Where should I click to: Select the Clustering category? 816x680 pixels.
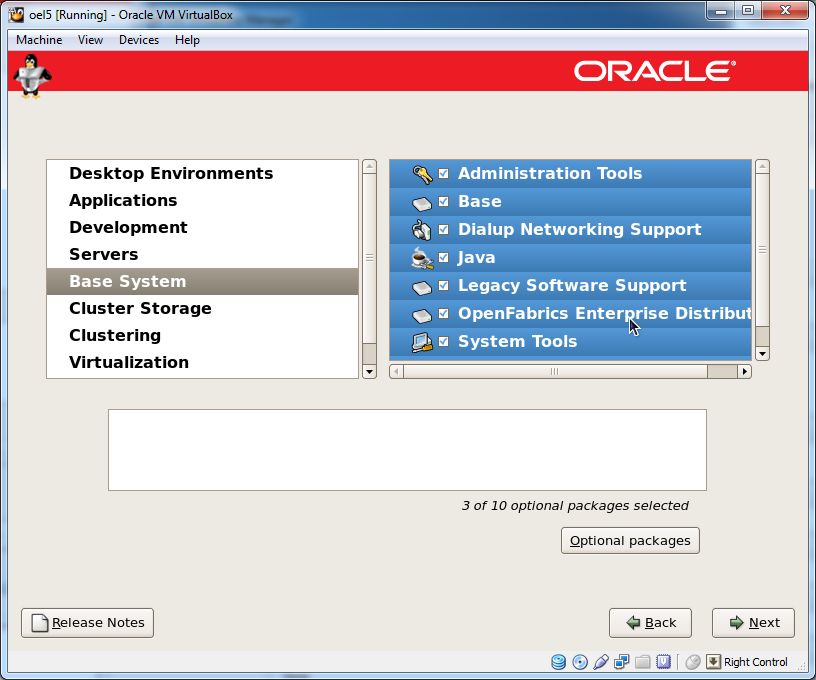202,336
